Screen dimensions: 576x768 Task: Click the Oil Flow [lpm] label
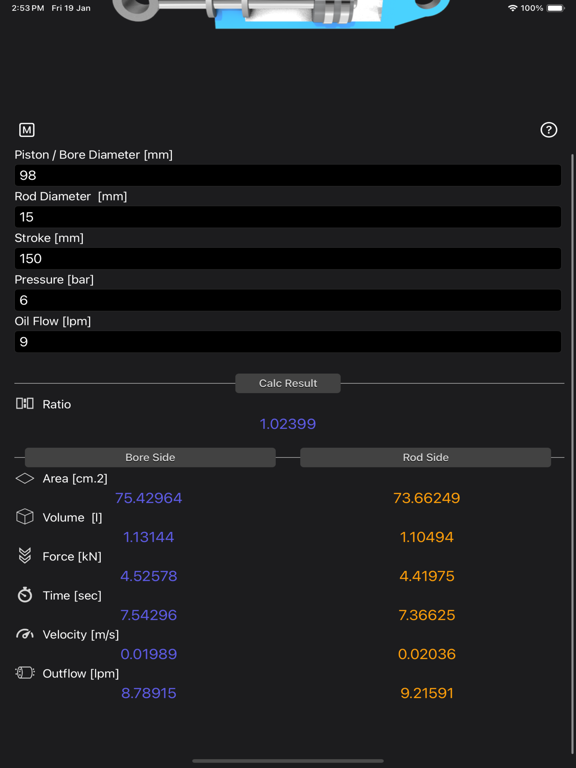[x=53, y=321]
